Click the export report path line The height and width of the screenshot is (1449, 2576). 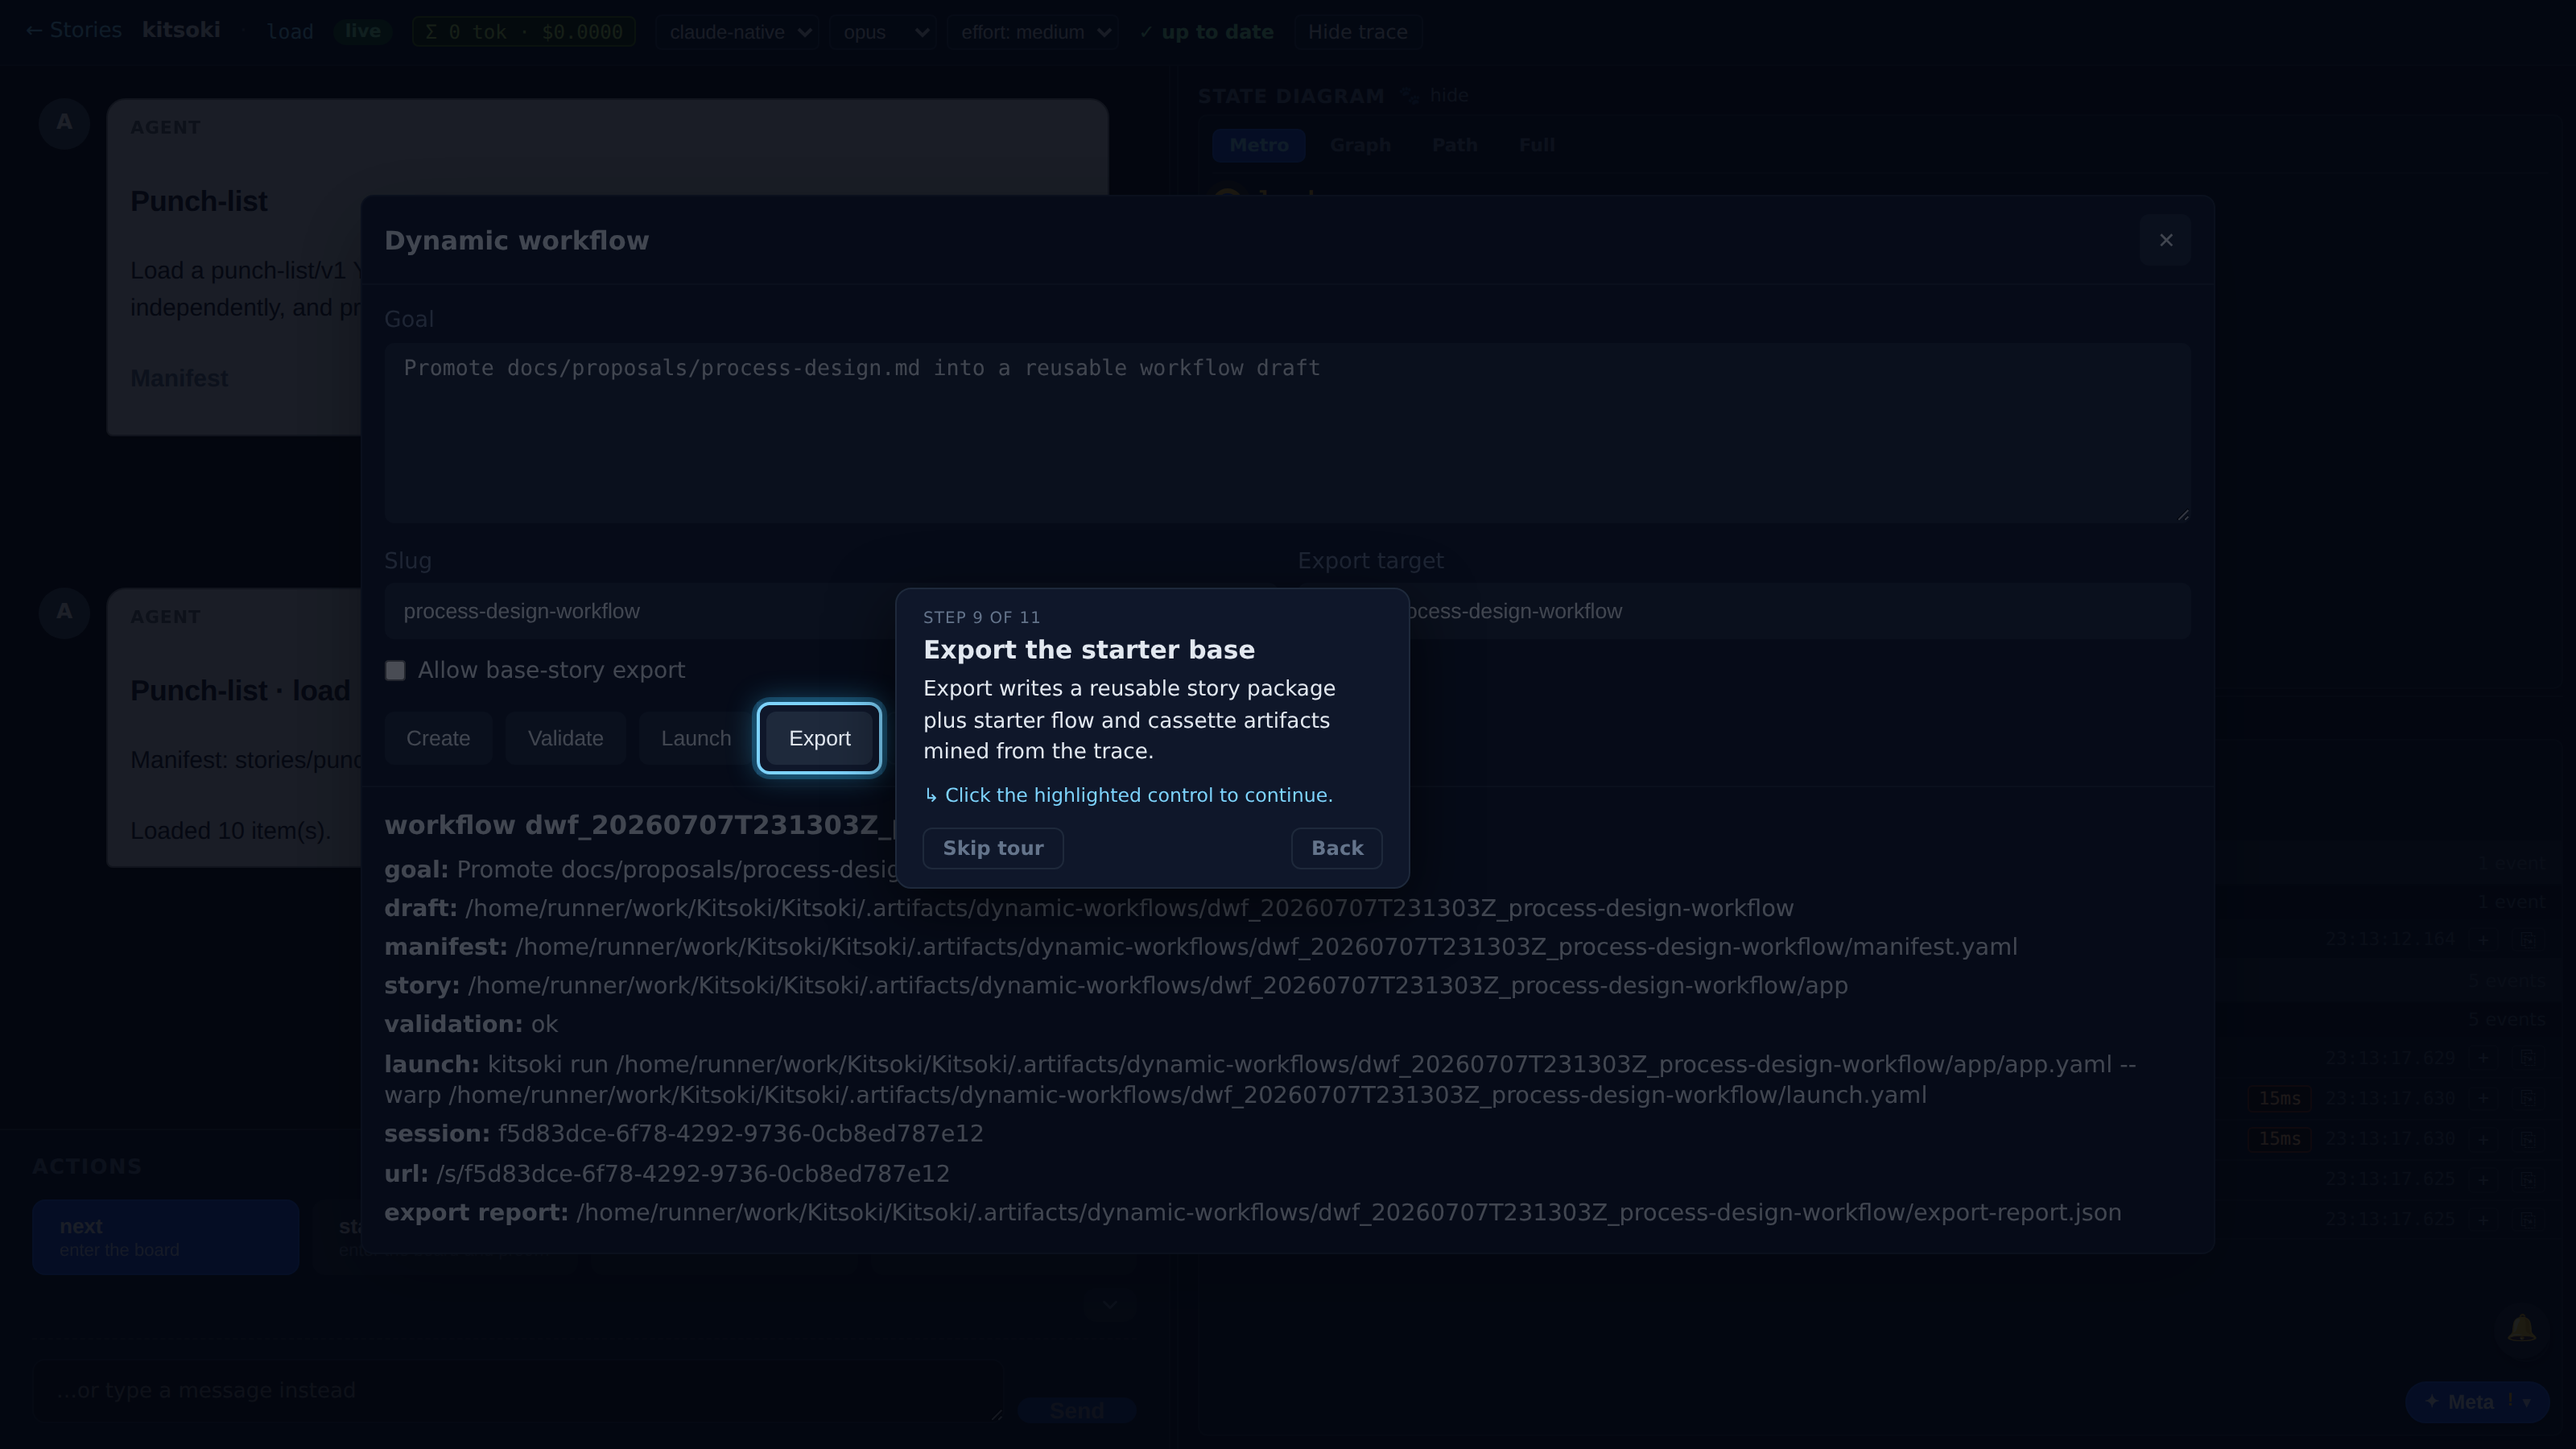click(1252, 1213)
